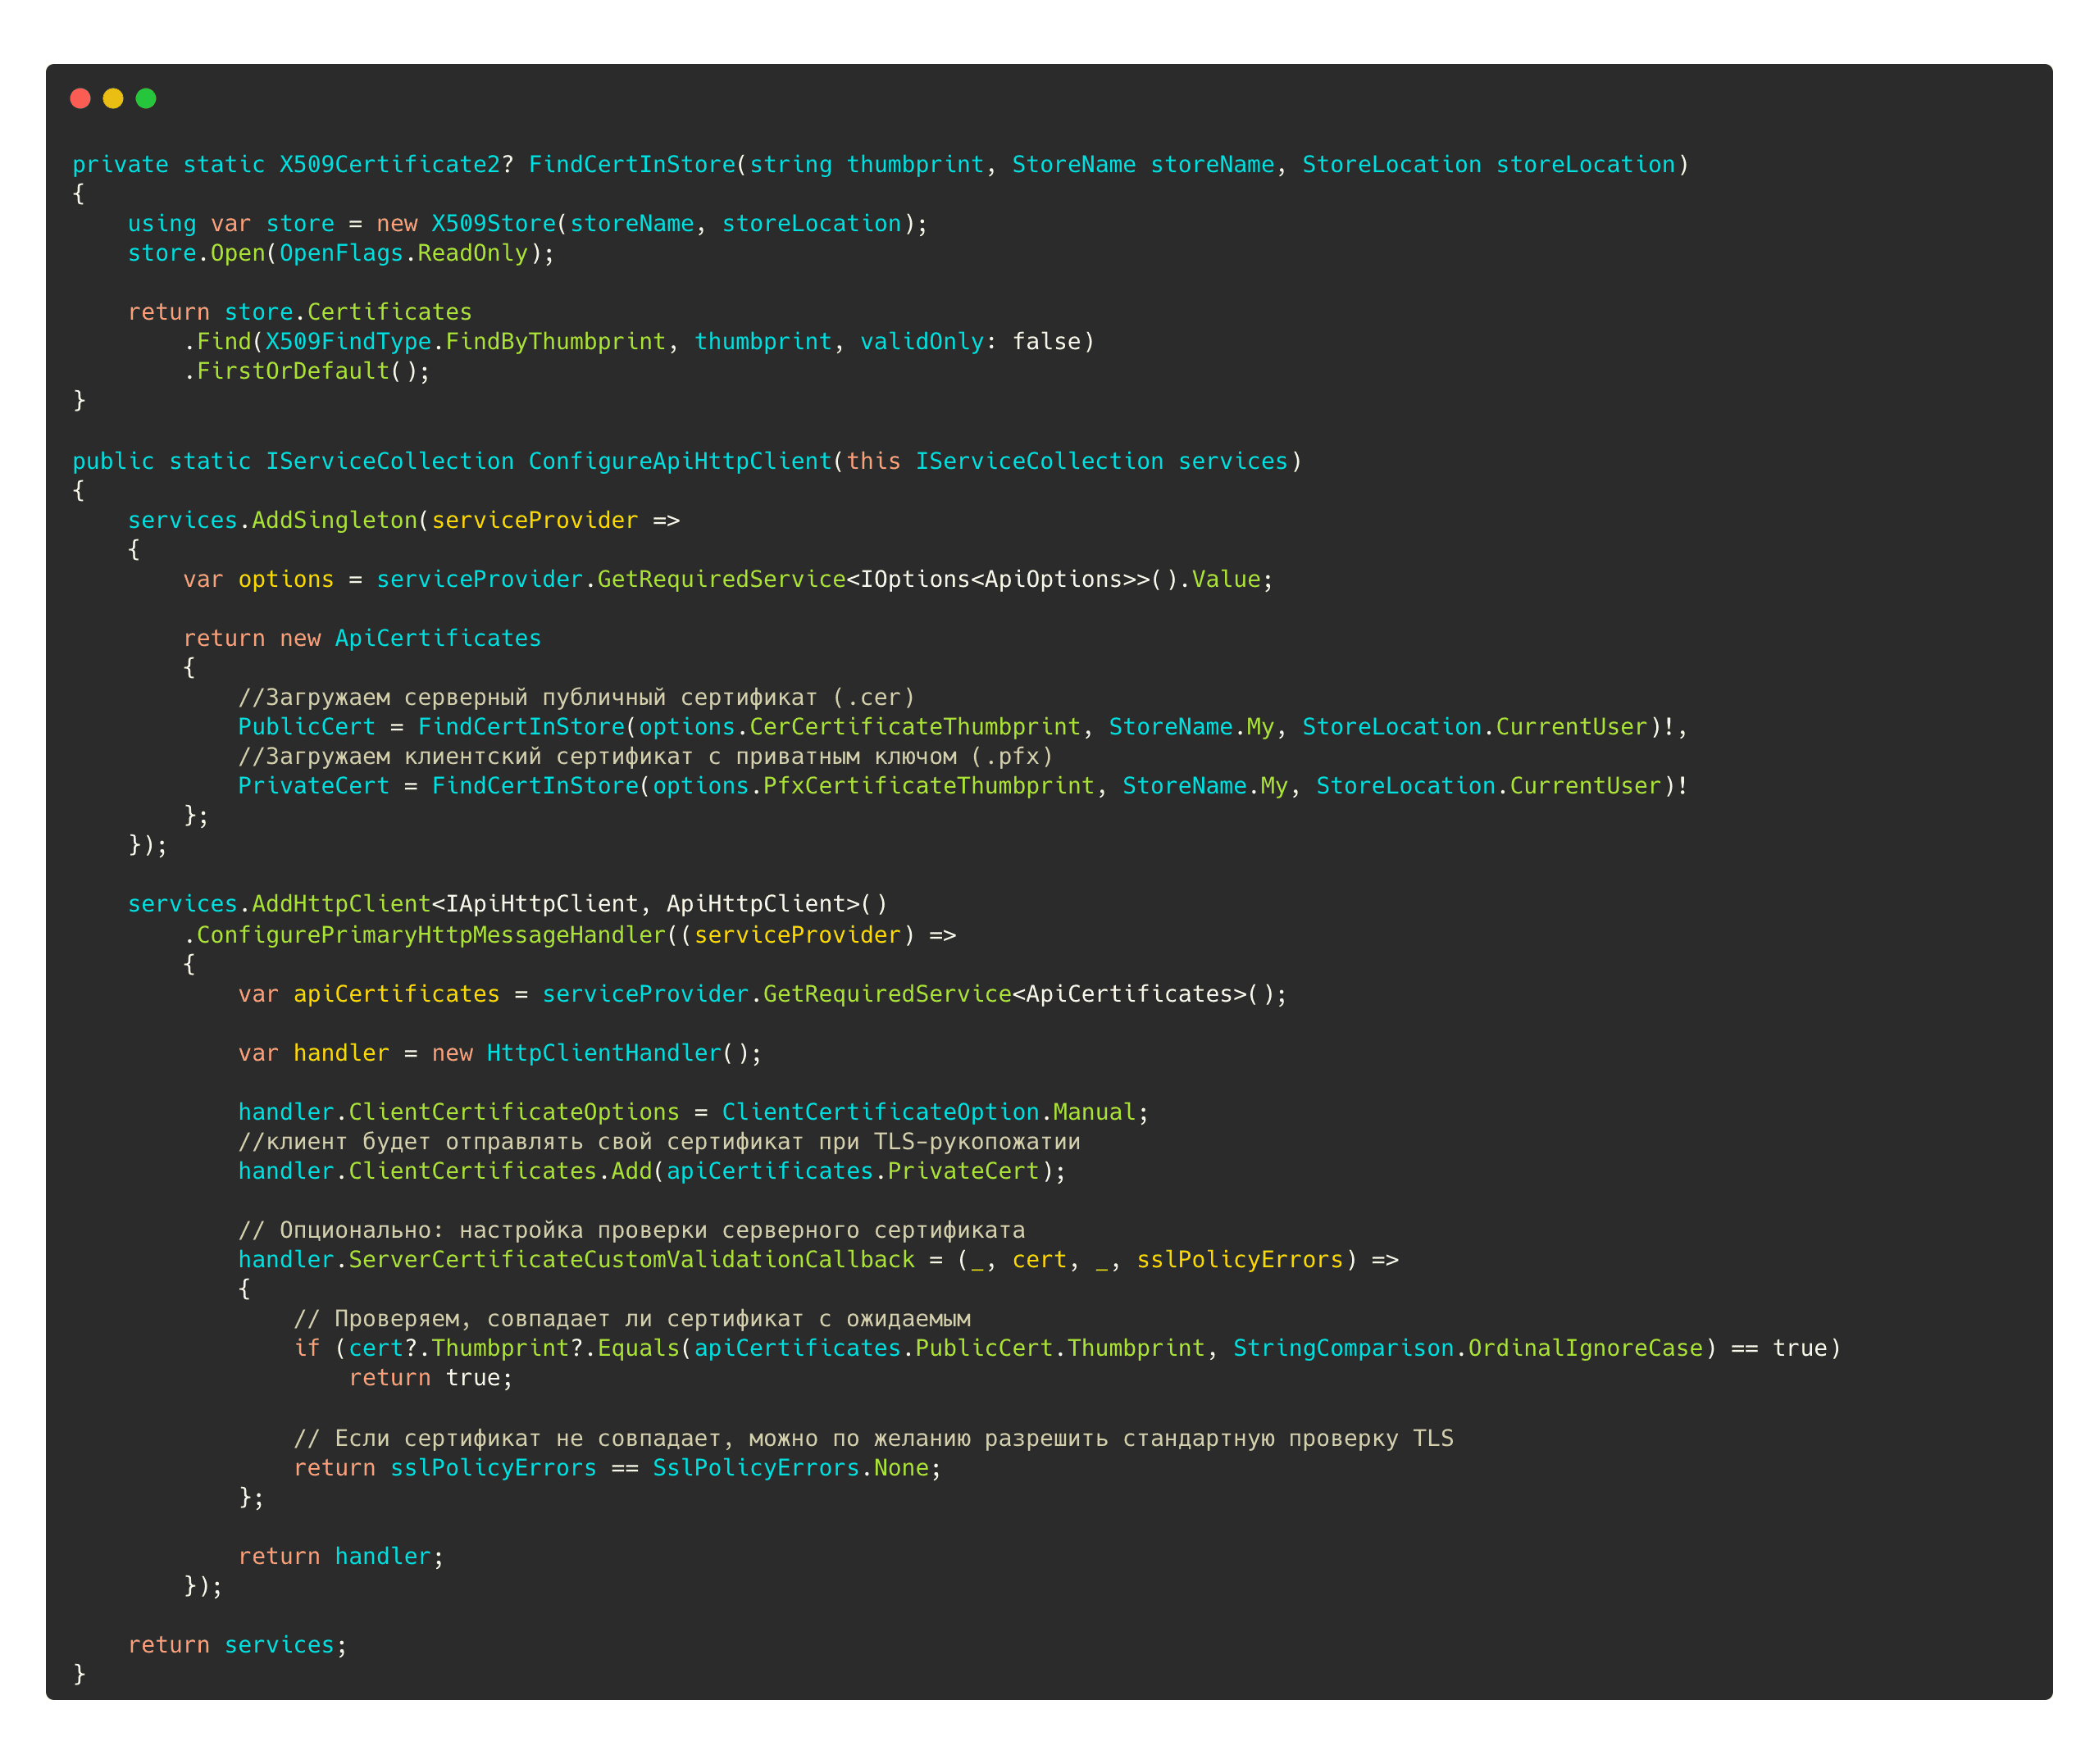This screenshot has height=1764, width=2099.
Task: Click the FindByThumbprint enum member
Action: point(555,342)
